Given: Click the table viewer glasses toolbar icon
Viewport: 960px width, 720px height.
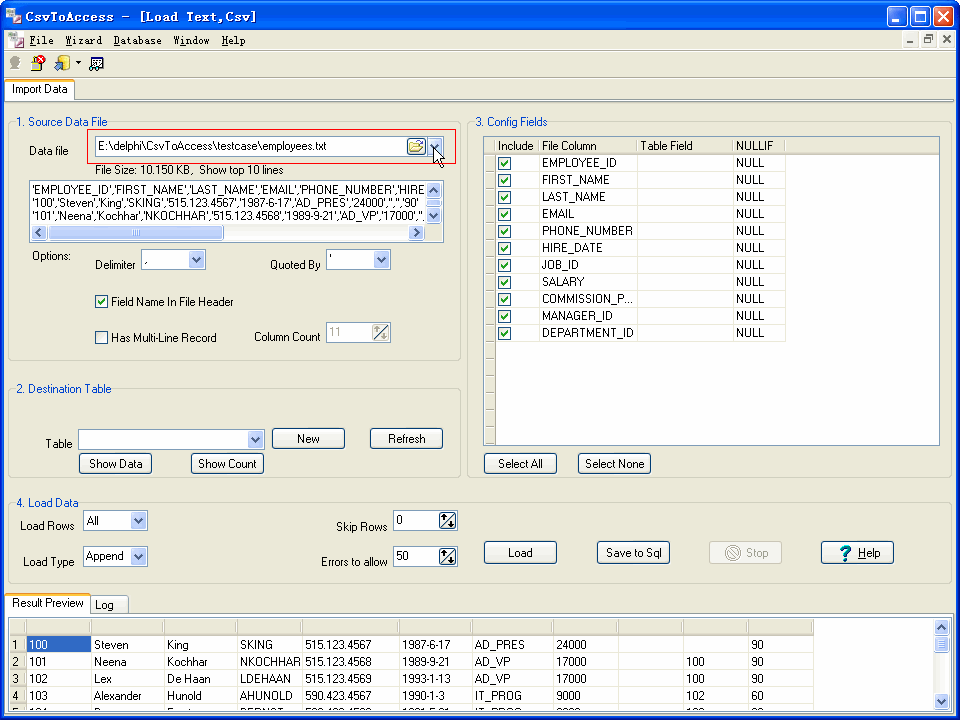Looking at the screenshot, I should (x=96, y=63).
